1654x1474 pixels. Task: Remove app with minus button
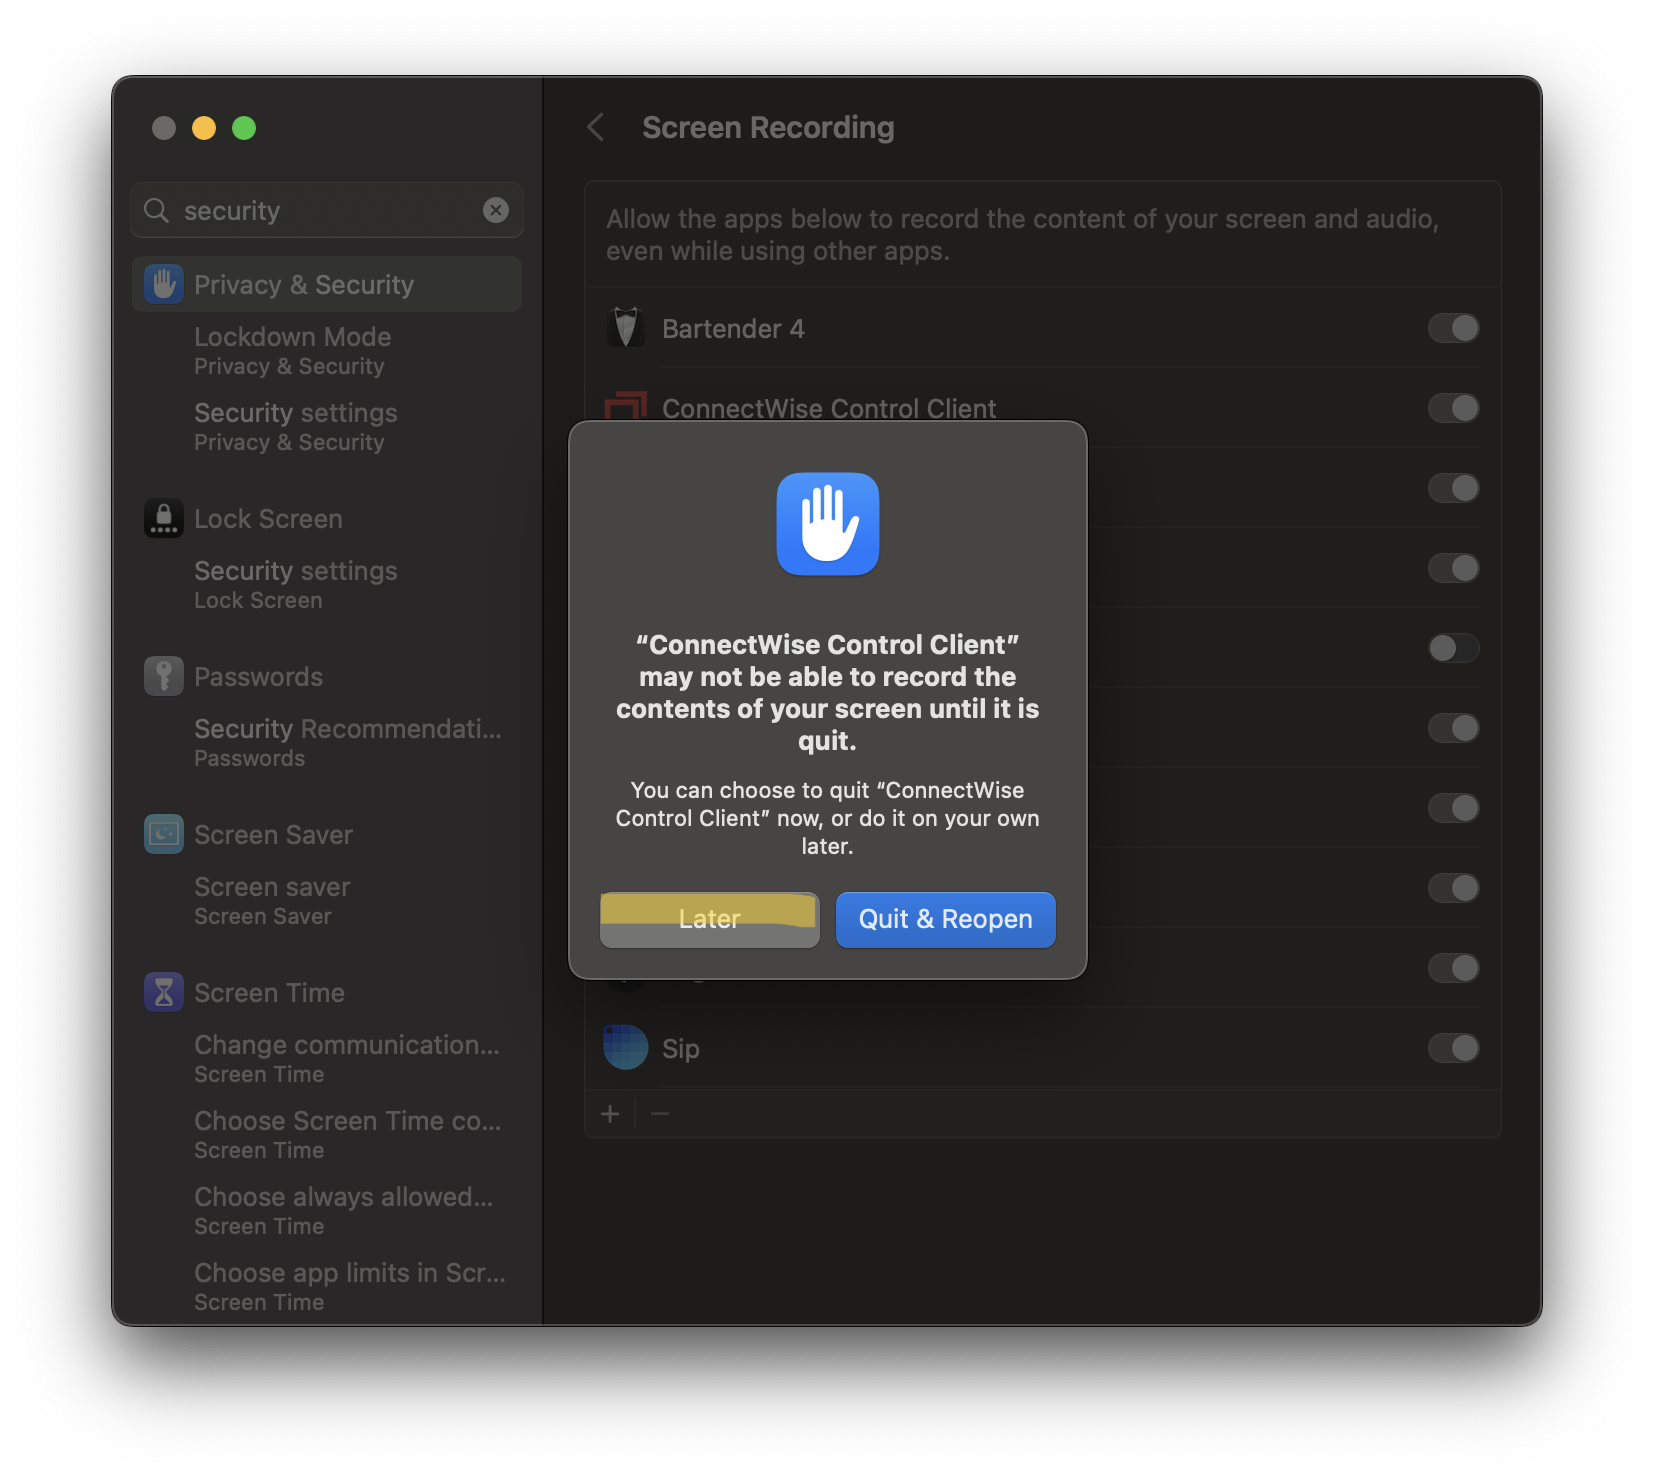coord(660,1113)
